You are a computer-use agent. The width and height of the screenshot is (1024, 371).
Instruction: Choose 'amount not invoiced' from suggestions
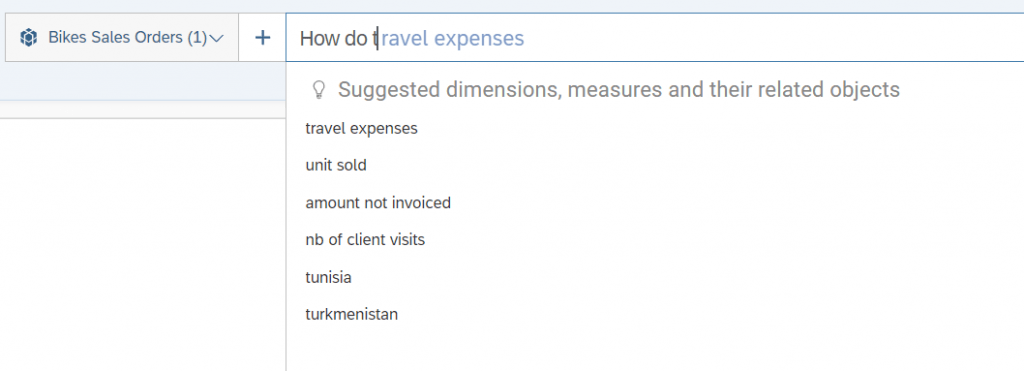[378, 203]
